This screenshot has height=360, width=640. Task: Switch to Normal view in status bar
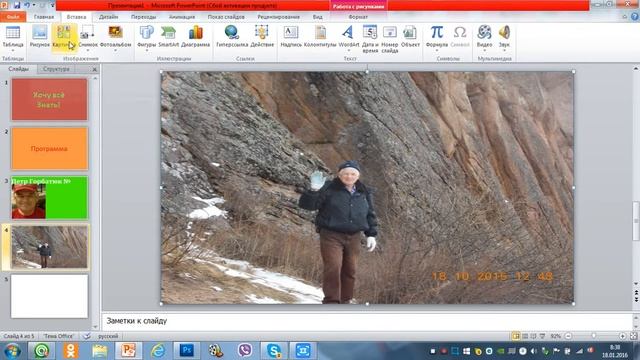pyautogui.click(x=516, y=336)
